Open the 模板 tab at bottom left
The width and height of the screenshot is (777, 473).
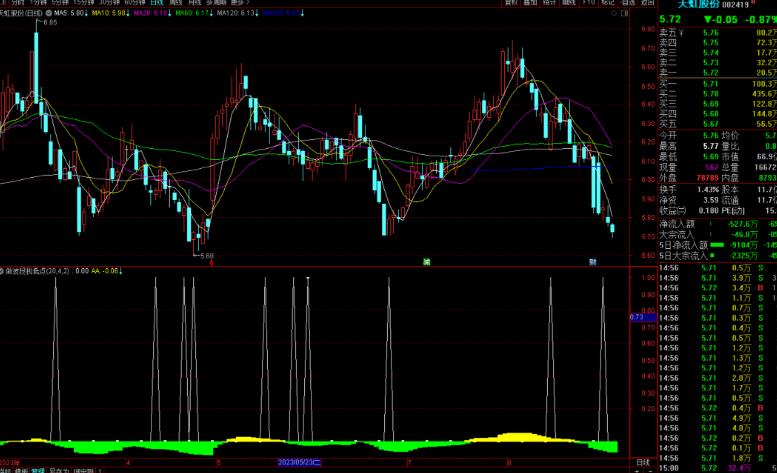click(21, 471)
